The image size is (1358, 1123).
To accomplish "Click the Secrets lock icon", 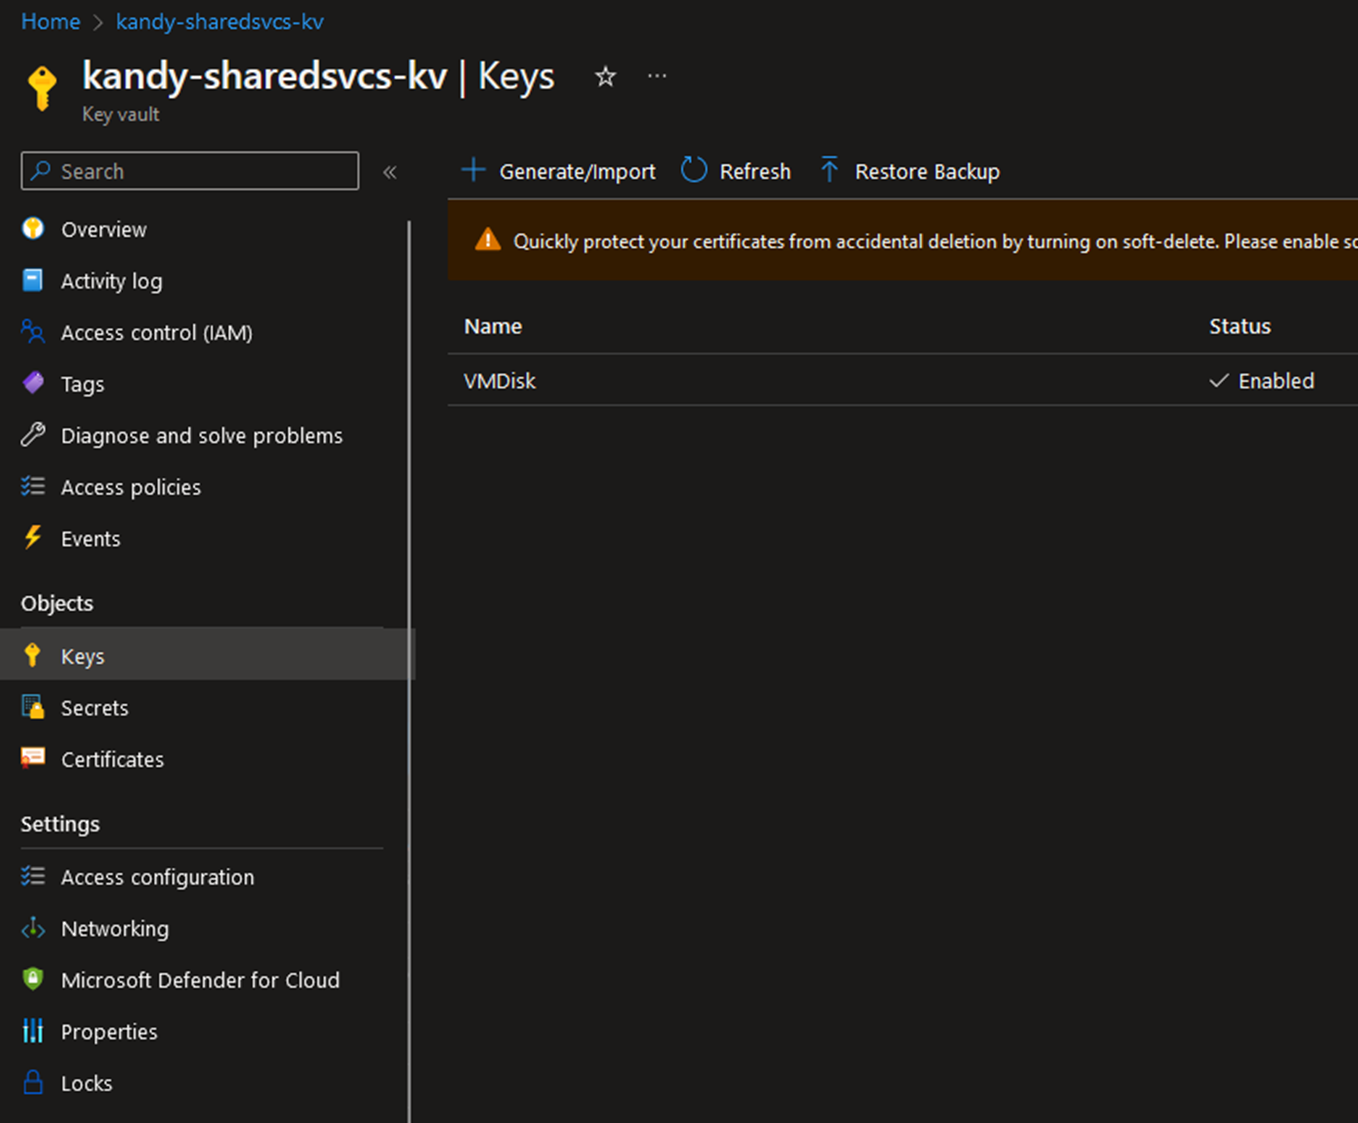I will [33, 707].
